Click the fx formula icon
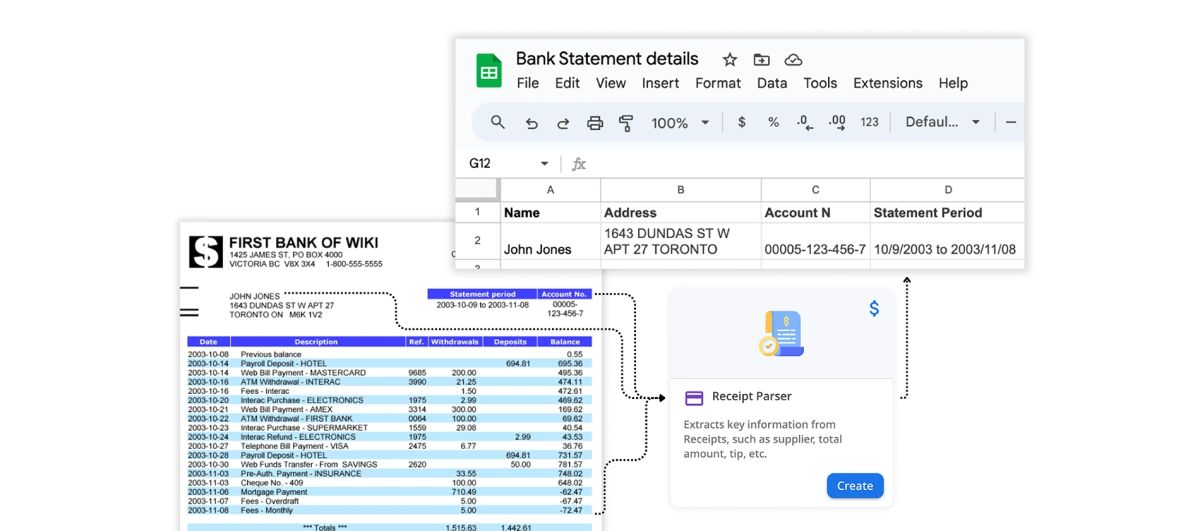The width and height of the screenshot is (1200, 531). click(x=579, y=164)
